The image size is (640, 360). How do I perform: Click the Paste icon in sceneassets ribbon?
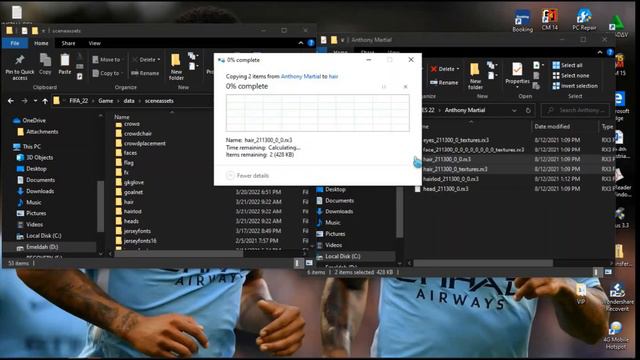click(x=64, y=64)
